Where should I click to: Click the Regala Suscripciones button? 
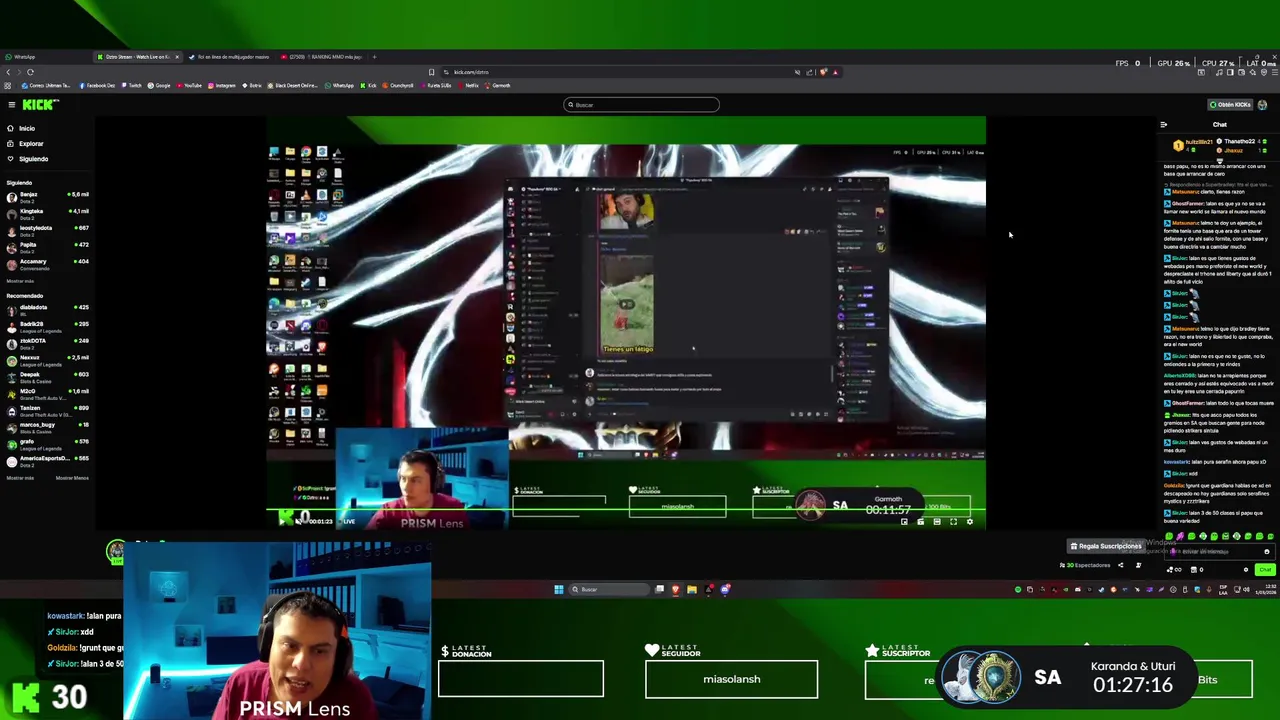pos(1106,546)
